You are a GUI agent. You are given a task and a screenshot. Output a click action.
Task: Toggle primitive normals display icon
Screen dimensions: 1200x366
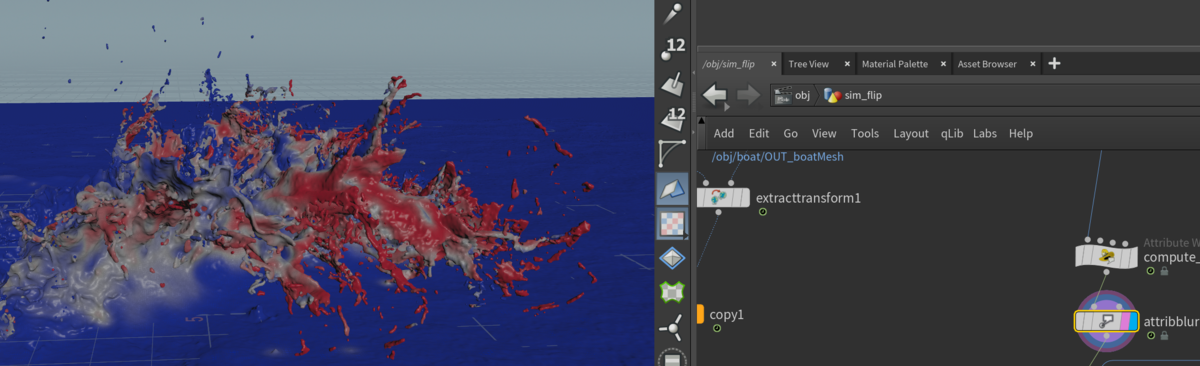673,84
